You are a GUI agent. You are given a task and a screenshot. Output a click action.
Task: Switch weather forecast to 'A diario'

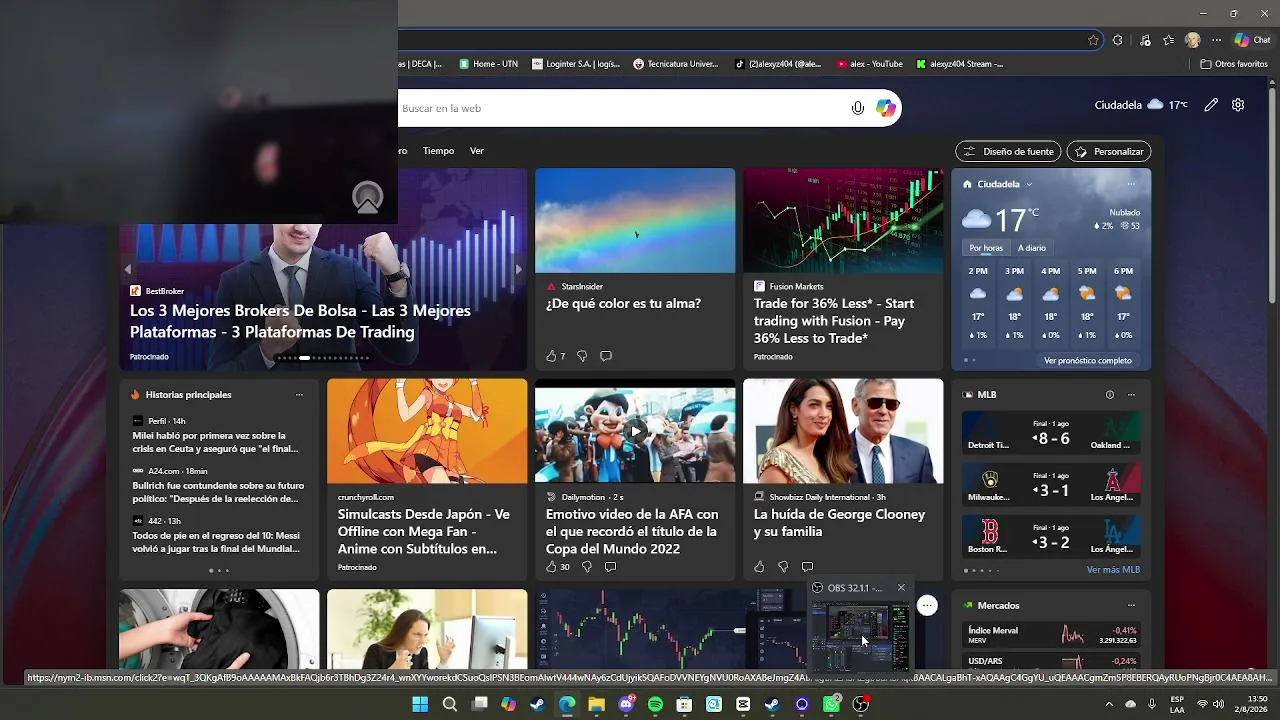1032,248
